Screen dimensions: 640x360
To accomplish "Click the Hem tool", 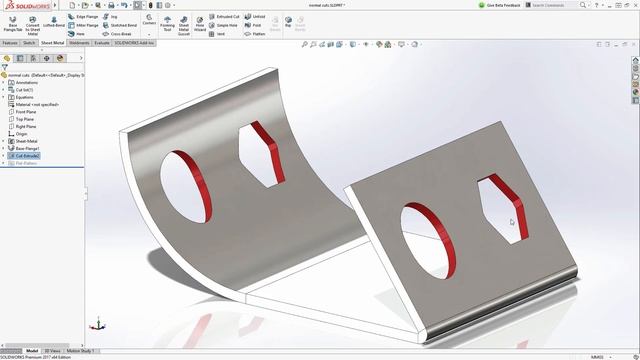I will click(77, 34).
